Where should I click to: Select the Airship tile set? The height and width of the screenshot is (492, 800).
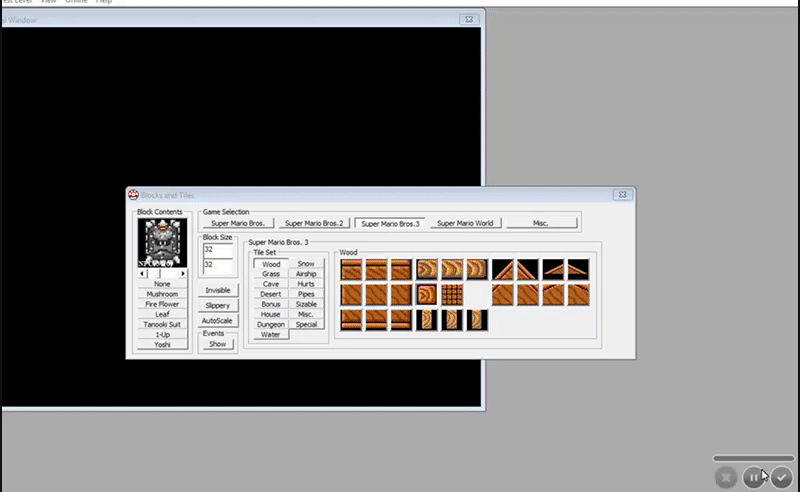pos(306,274)
